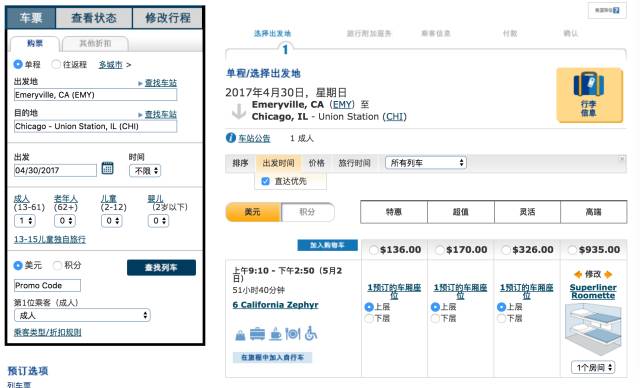
Task: Click the Superliner Roomette room diagram
Action: pos(593,330)
